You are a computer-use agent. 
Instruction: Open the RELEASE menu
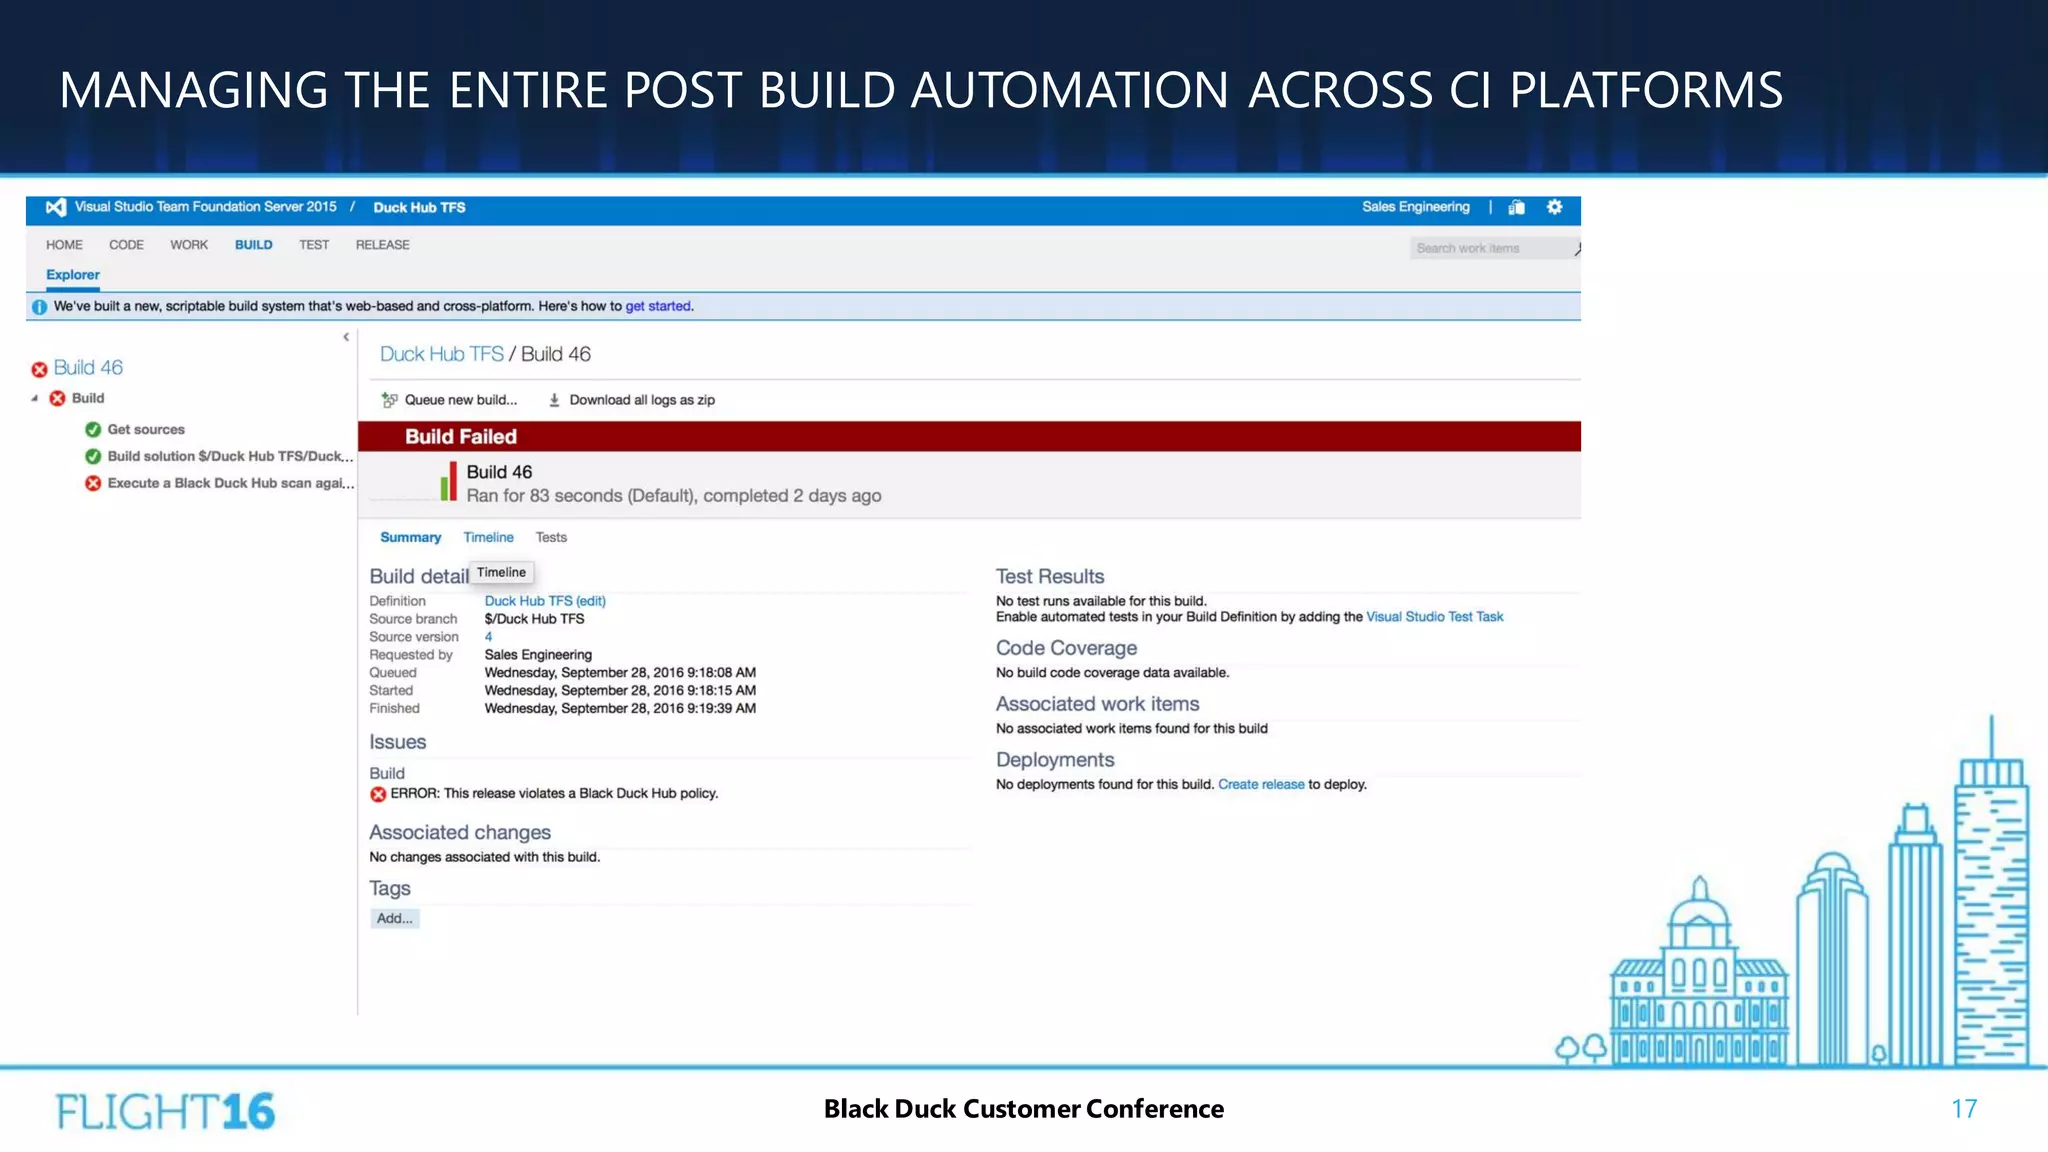(x=383, y=245)
